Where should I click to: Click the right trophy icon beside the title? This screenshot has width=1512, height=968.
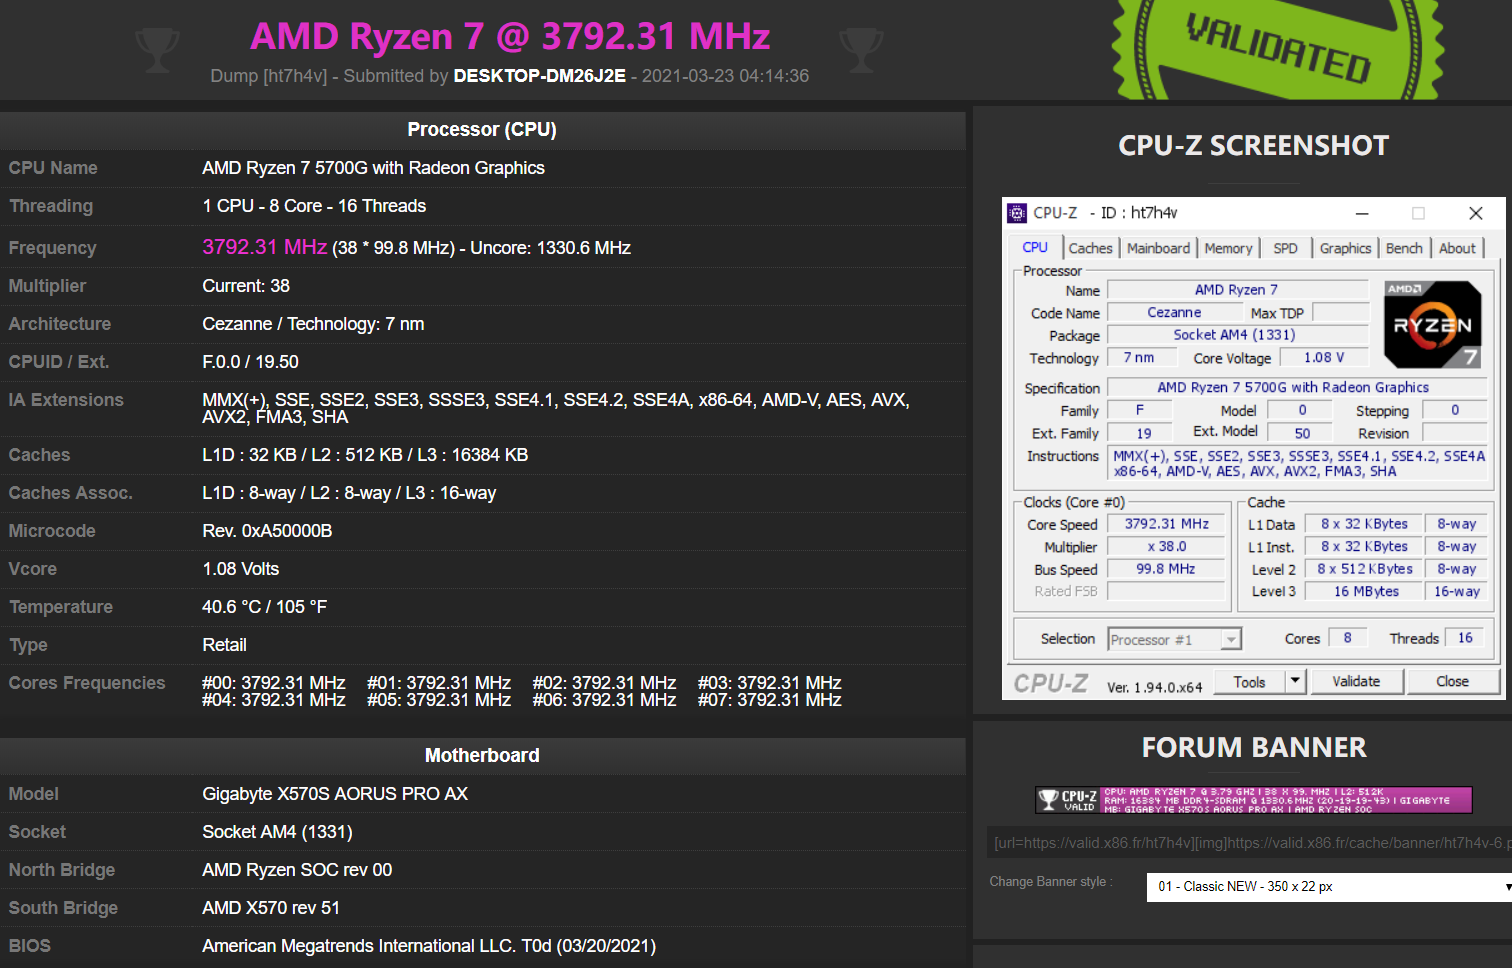[861, 49]
